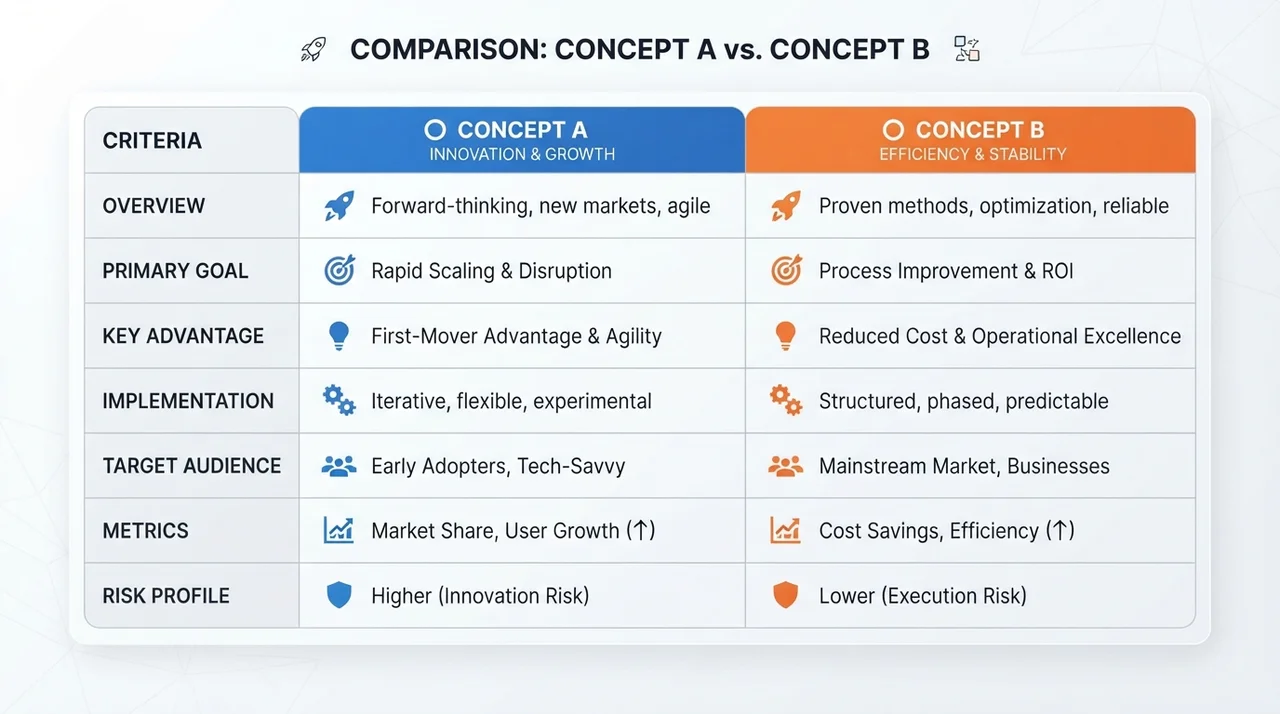Click the blue rocket icon in Overview row
Screen dimensions: 1280x714
pyautogui.click(x=339, y=206)
